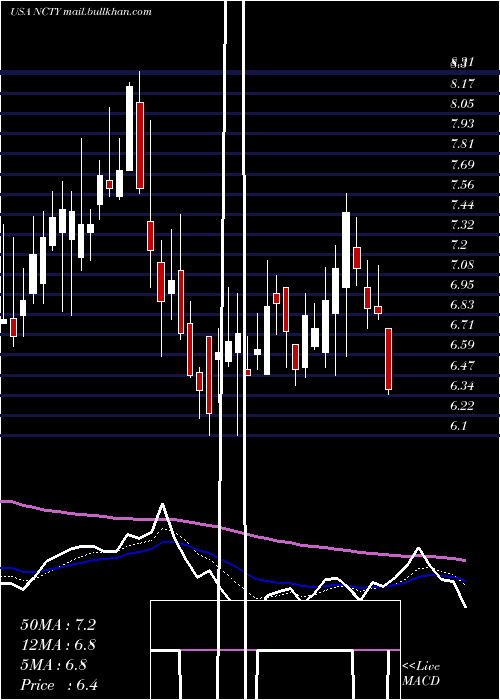The width and height of the screenshot is (500, 700).
Task: Click the 6.22 price axis label
Action: click(x=462, y=405)
